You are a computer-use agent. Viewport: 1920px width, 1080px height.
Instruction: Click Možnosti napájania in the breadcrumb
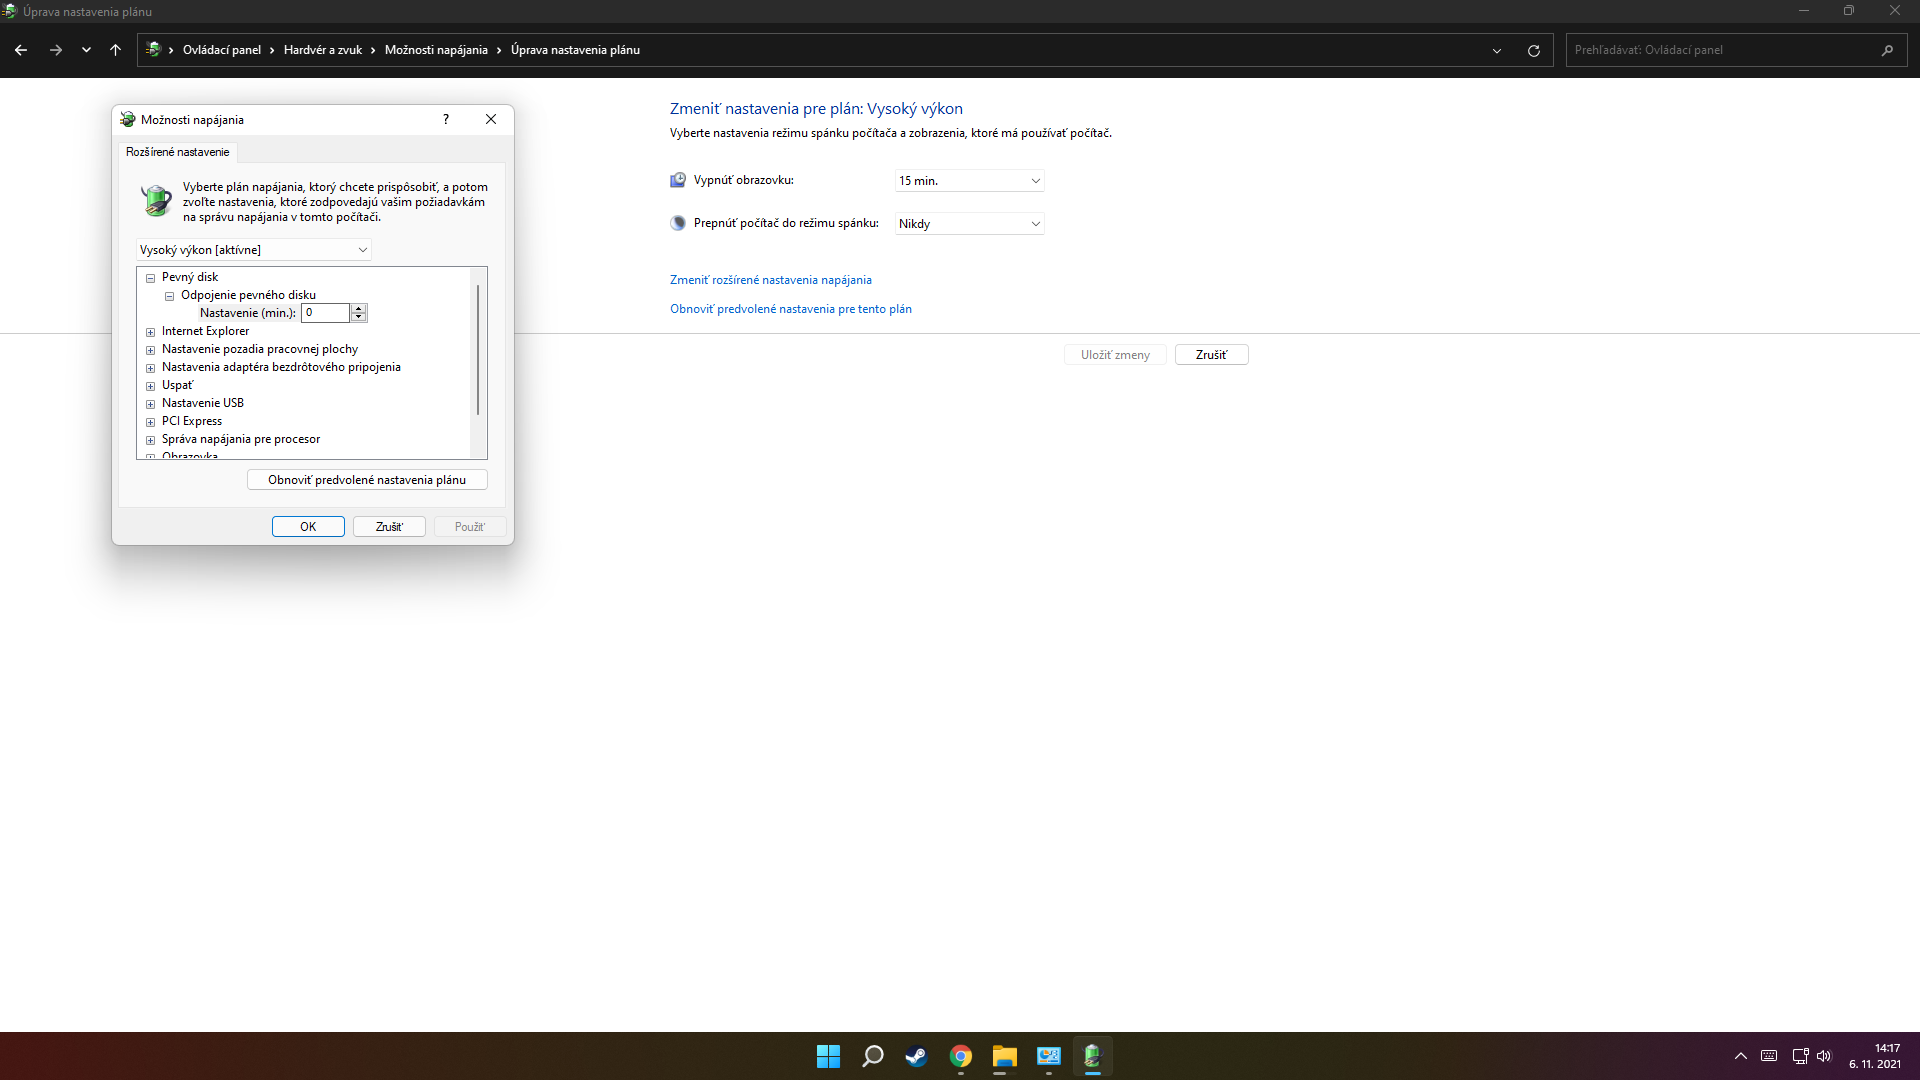[x=436, y=50]
